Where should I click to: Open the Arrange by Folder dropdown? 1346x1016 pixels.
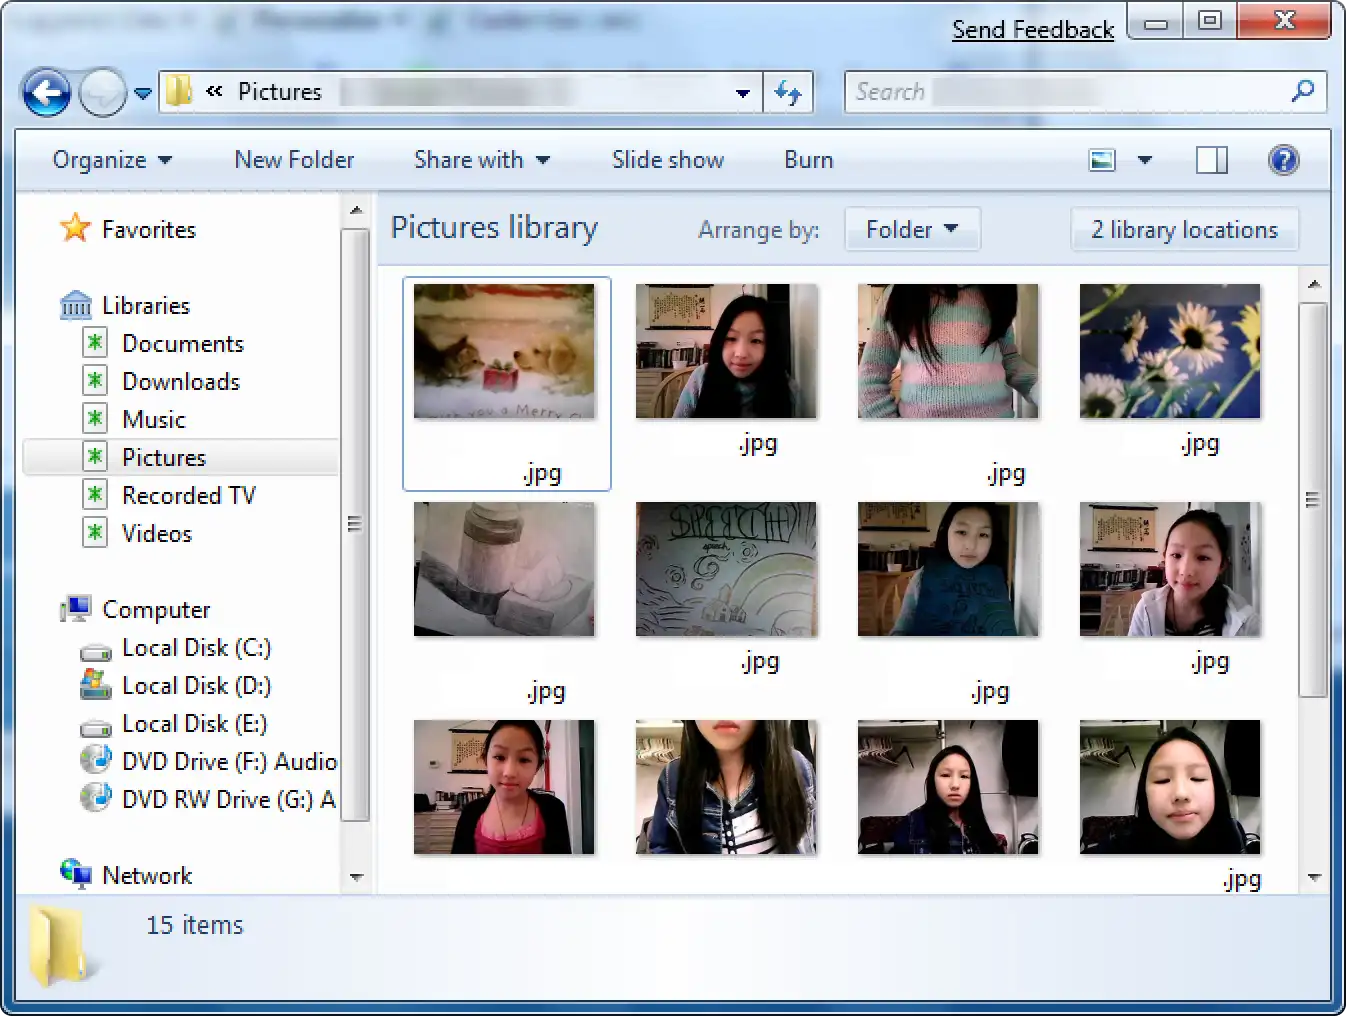[x=911, y=230]
